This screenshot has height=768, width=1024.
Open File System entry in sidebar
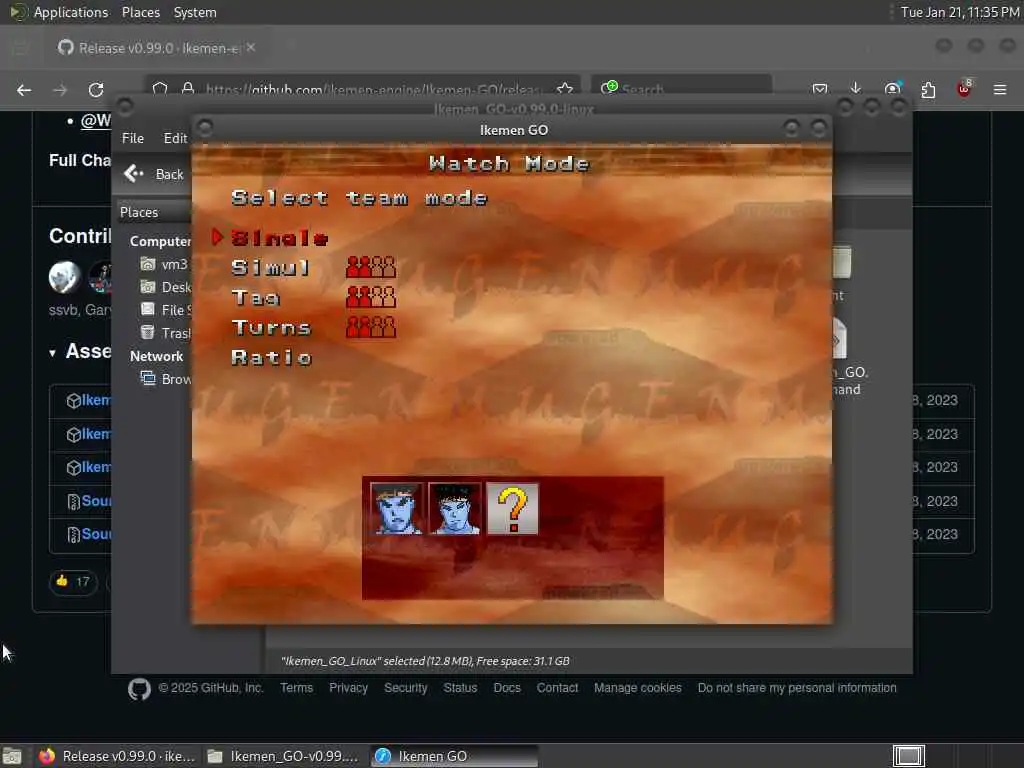tap(165, 310)
